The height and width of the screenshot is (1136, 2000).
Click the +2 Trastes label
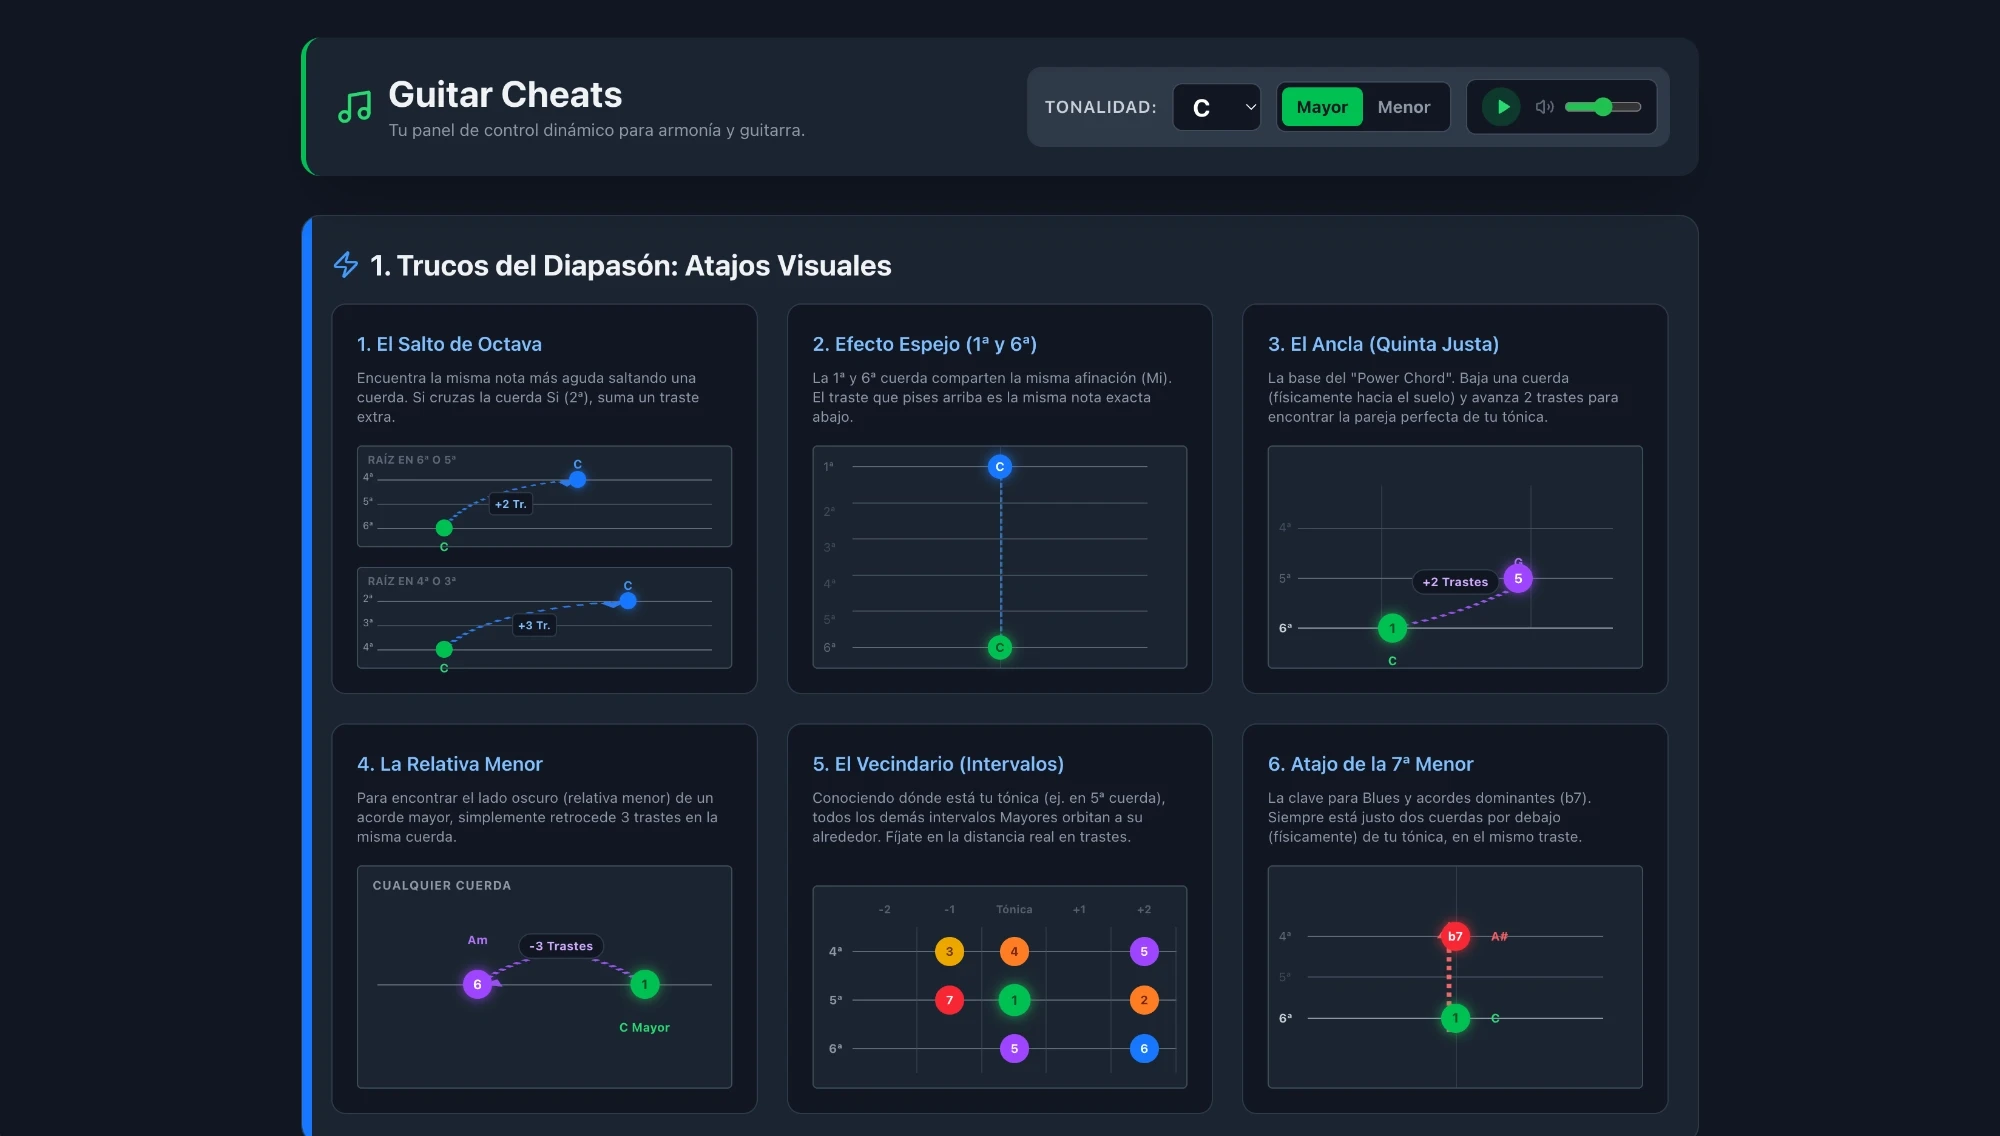point(1455,582)
